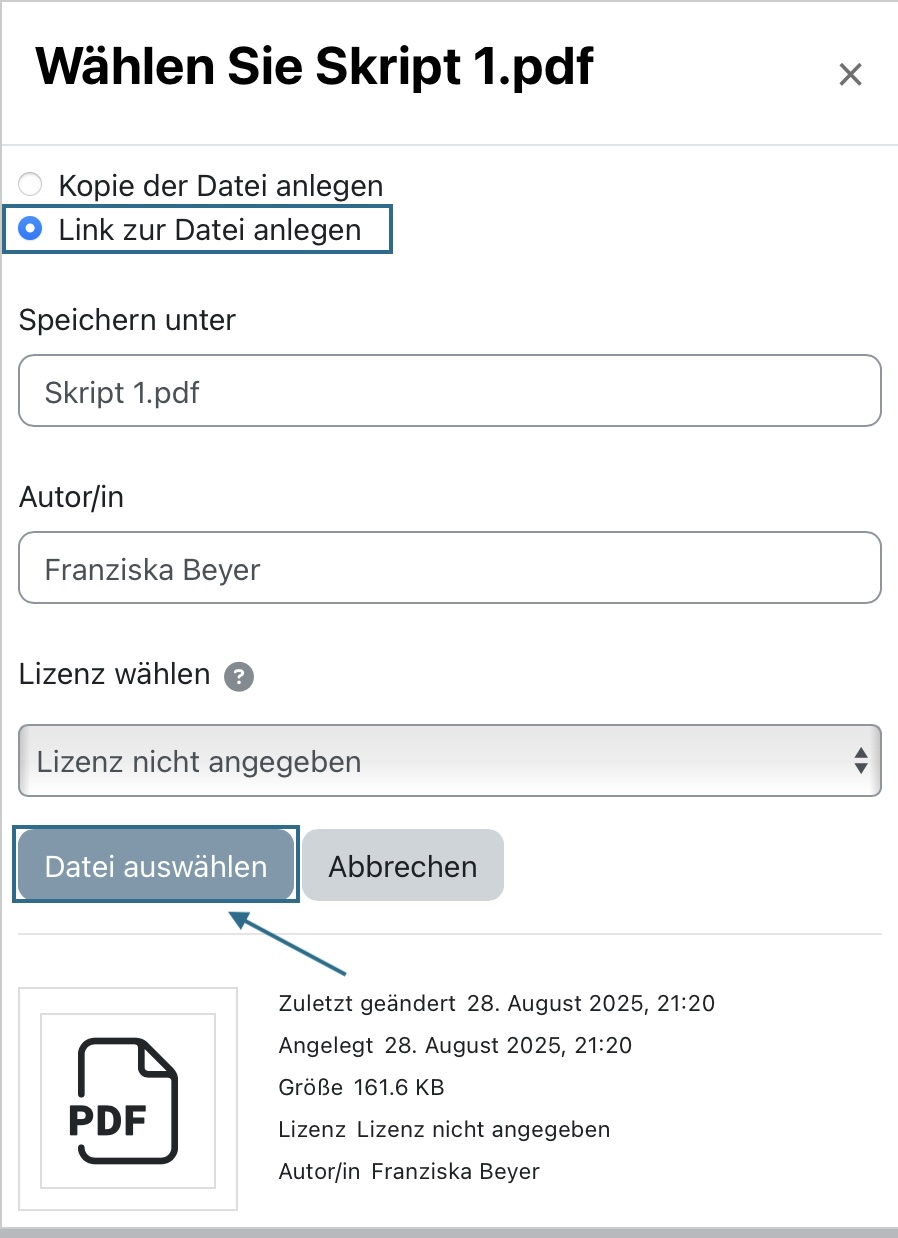Click the Kopie der Datei anlegen label text
Screen dimensions: 898x1238
pyautogui.click(x=221, y=185)
